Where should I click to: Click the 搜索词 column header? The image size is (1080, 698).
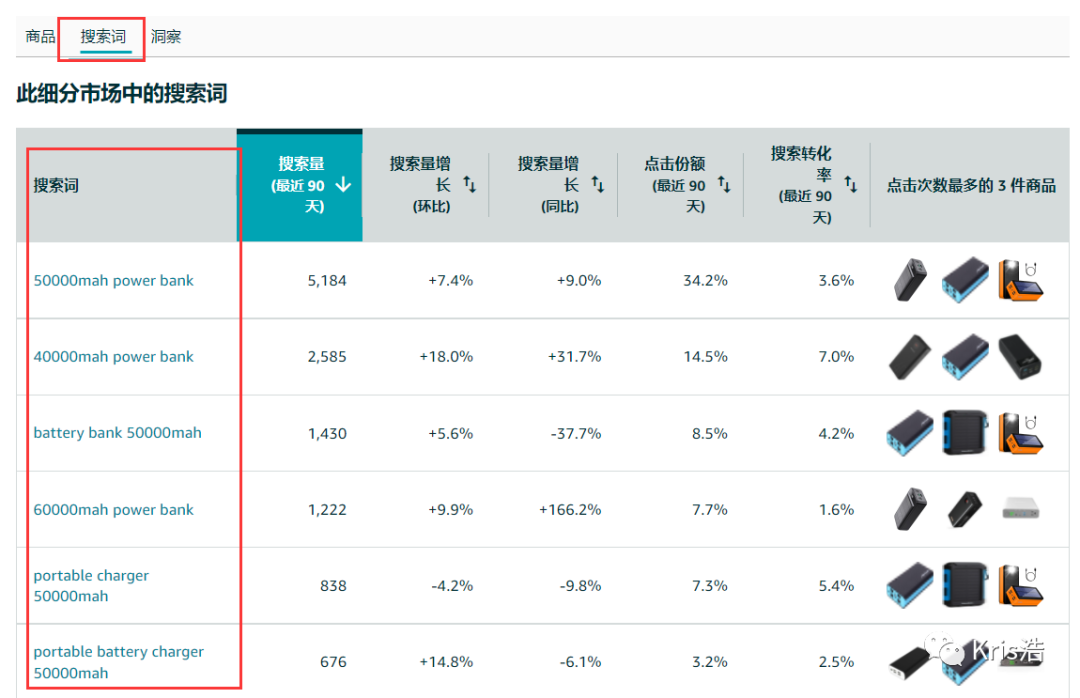tap(56, 186)
